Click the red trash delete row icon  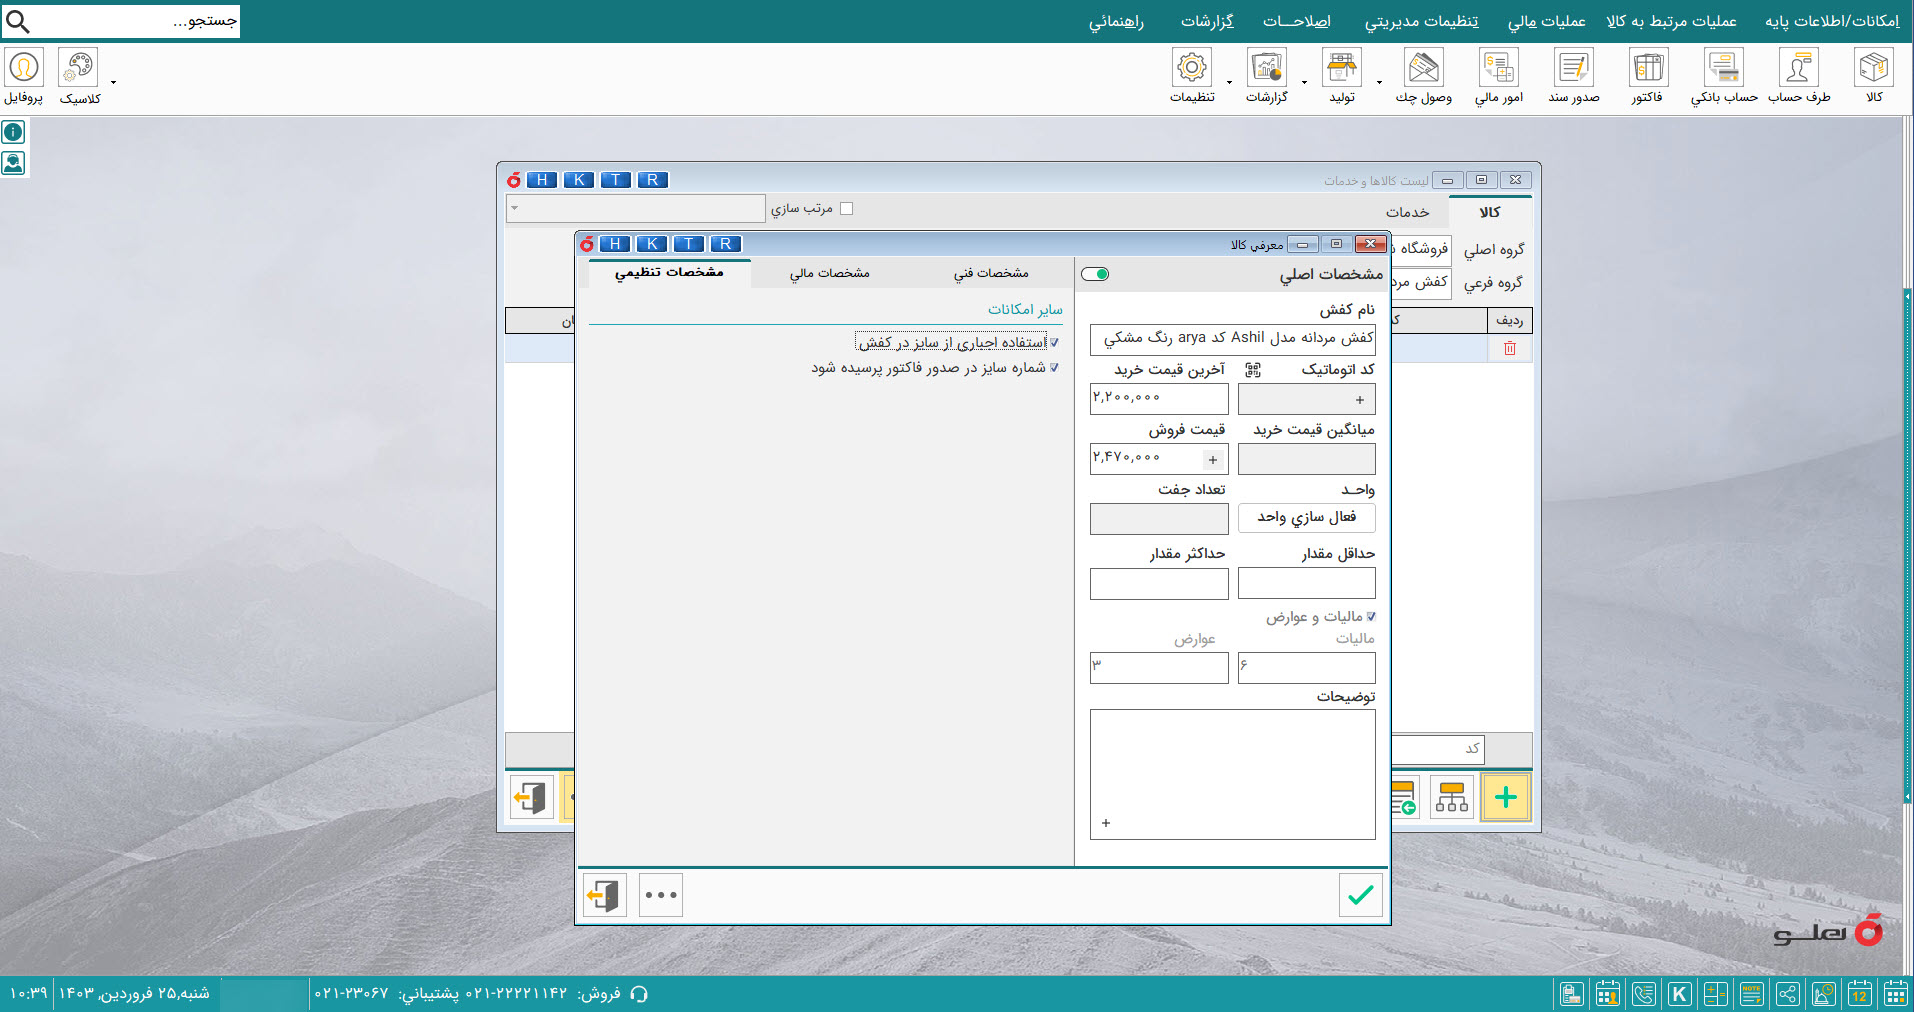[x=1509, y=348]
